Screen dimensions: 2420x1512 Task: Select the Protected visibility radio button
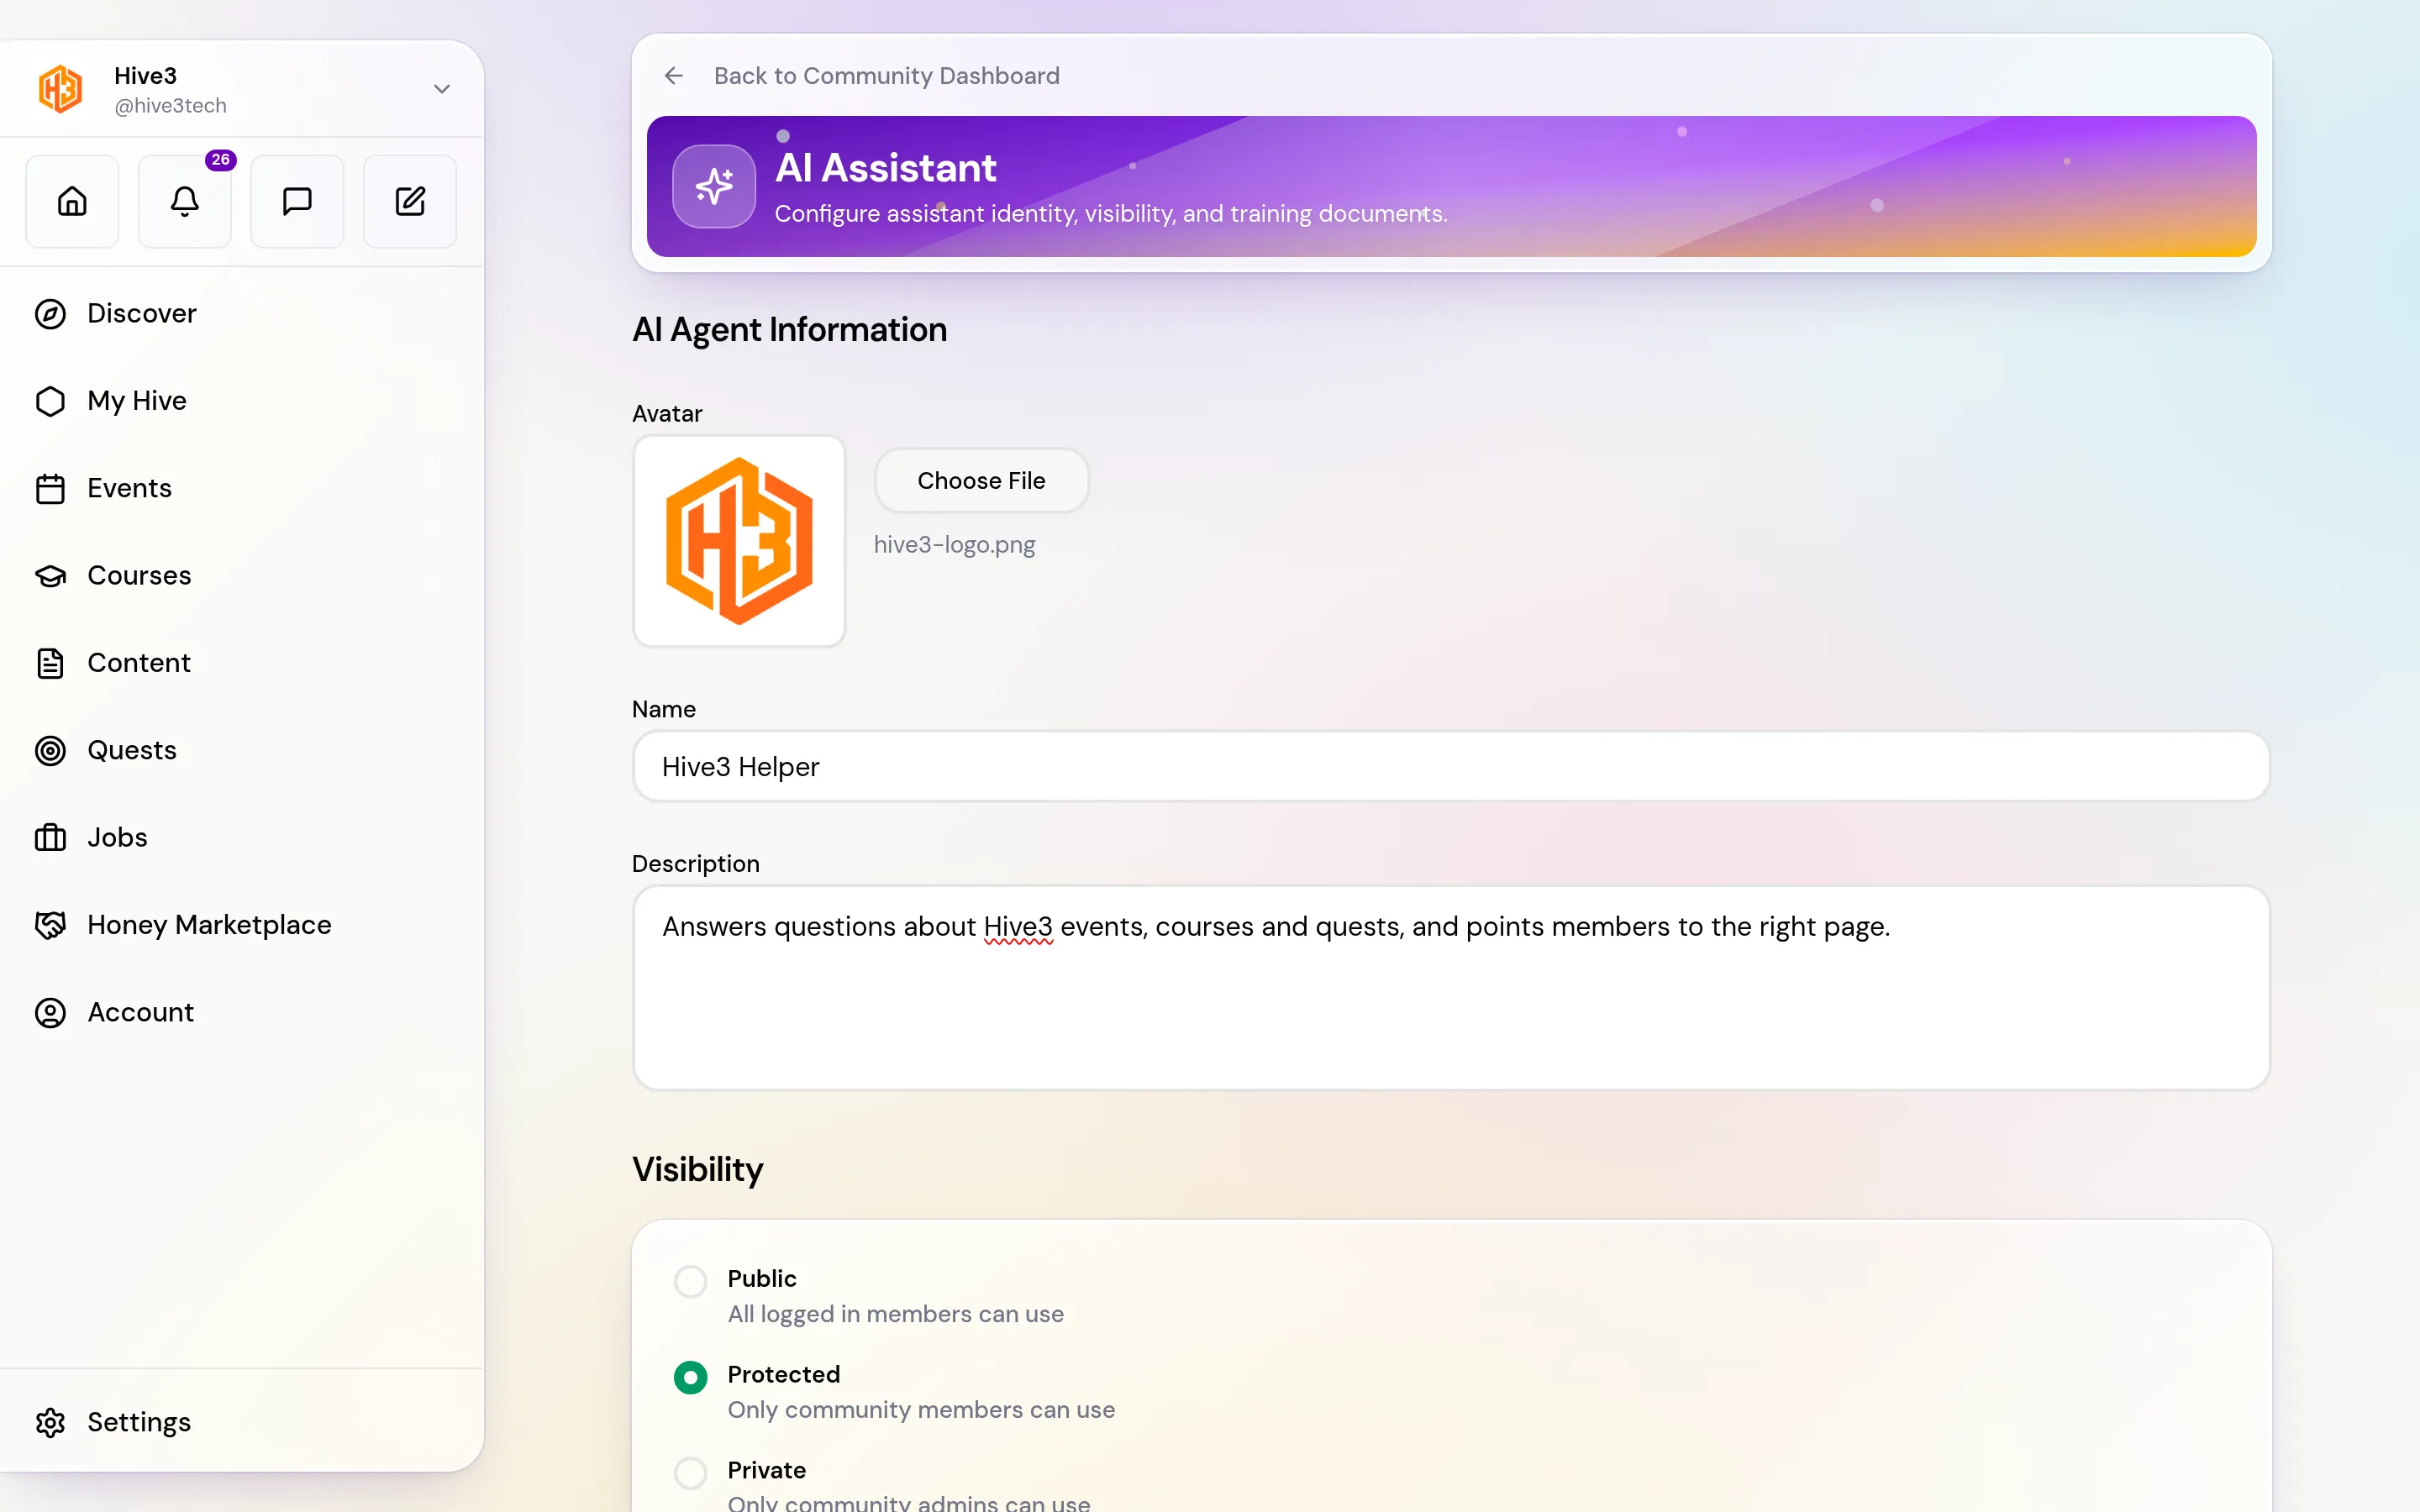click(x=690, y=1378)
